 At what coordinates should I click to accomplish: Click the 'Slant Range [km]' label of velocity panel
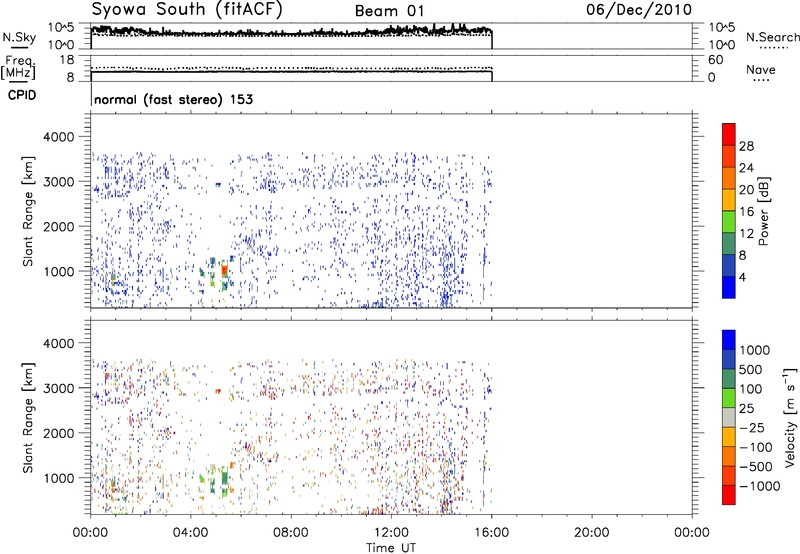(28, 418)
